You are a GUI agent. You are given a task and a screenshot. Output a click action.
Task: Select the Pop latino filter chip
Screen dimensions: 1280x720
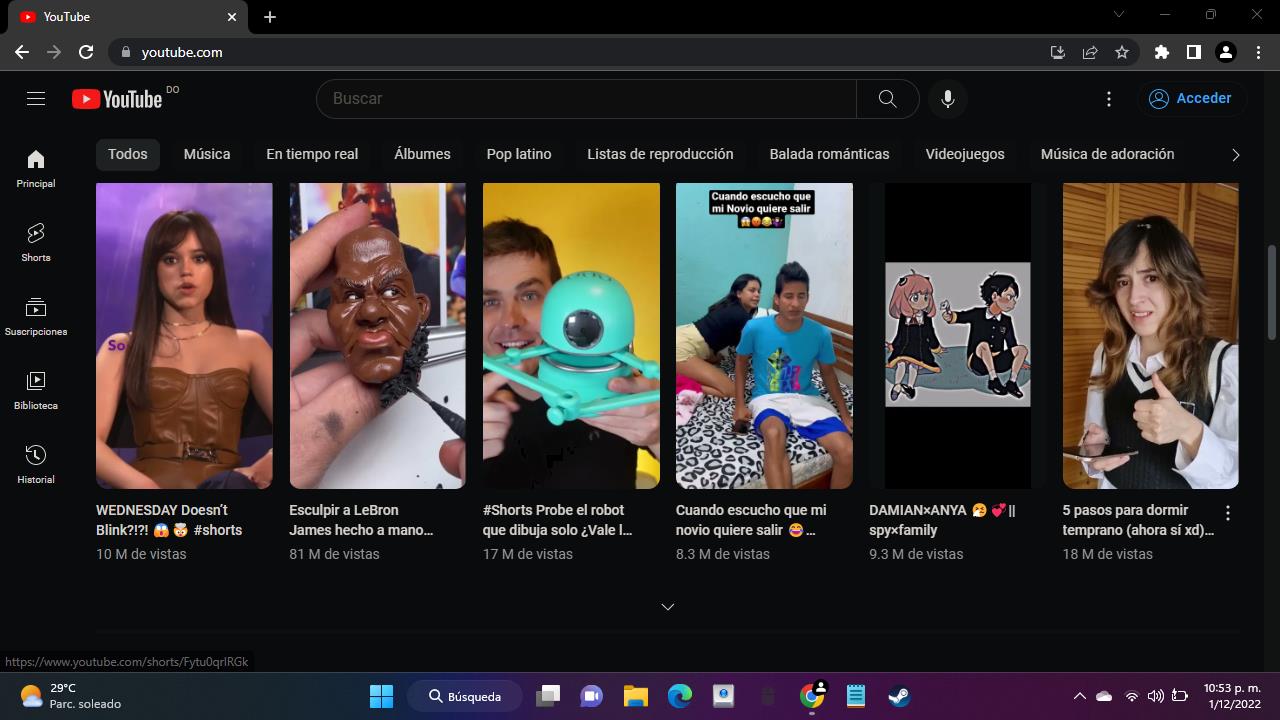[518, 154]
